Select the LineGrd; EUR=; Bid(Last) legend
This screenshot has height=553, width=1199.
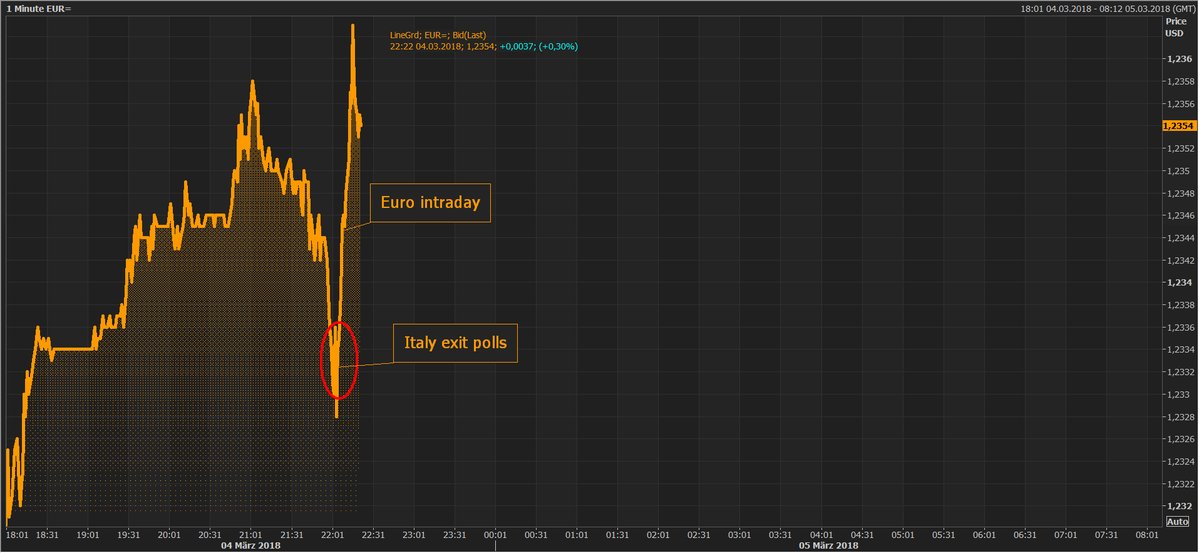coord(437,35)
